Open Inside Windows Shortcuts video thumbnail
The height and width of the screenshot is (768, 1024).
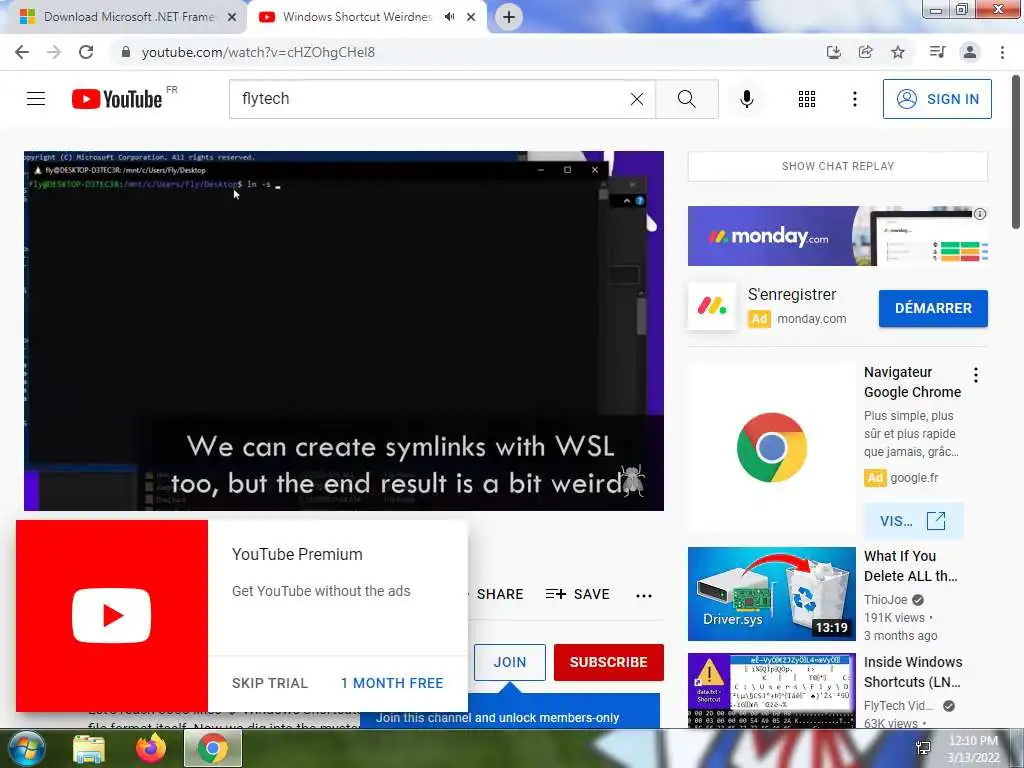pyautogui.click(x=771, y=690)
